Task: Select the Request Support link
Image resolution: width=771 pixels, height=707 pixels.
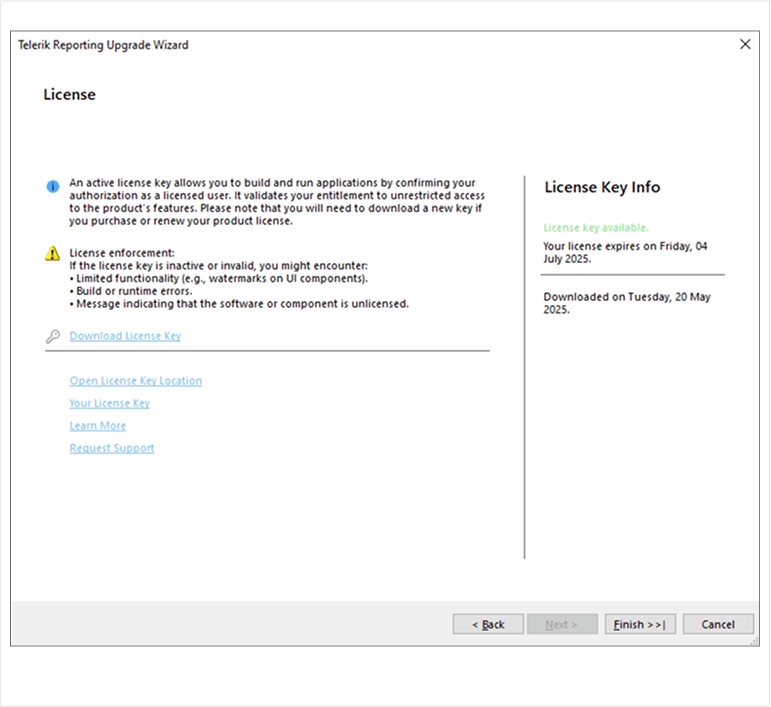Action: tap(111, 448)
